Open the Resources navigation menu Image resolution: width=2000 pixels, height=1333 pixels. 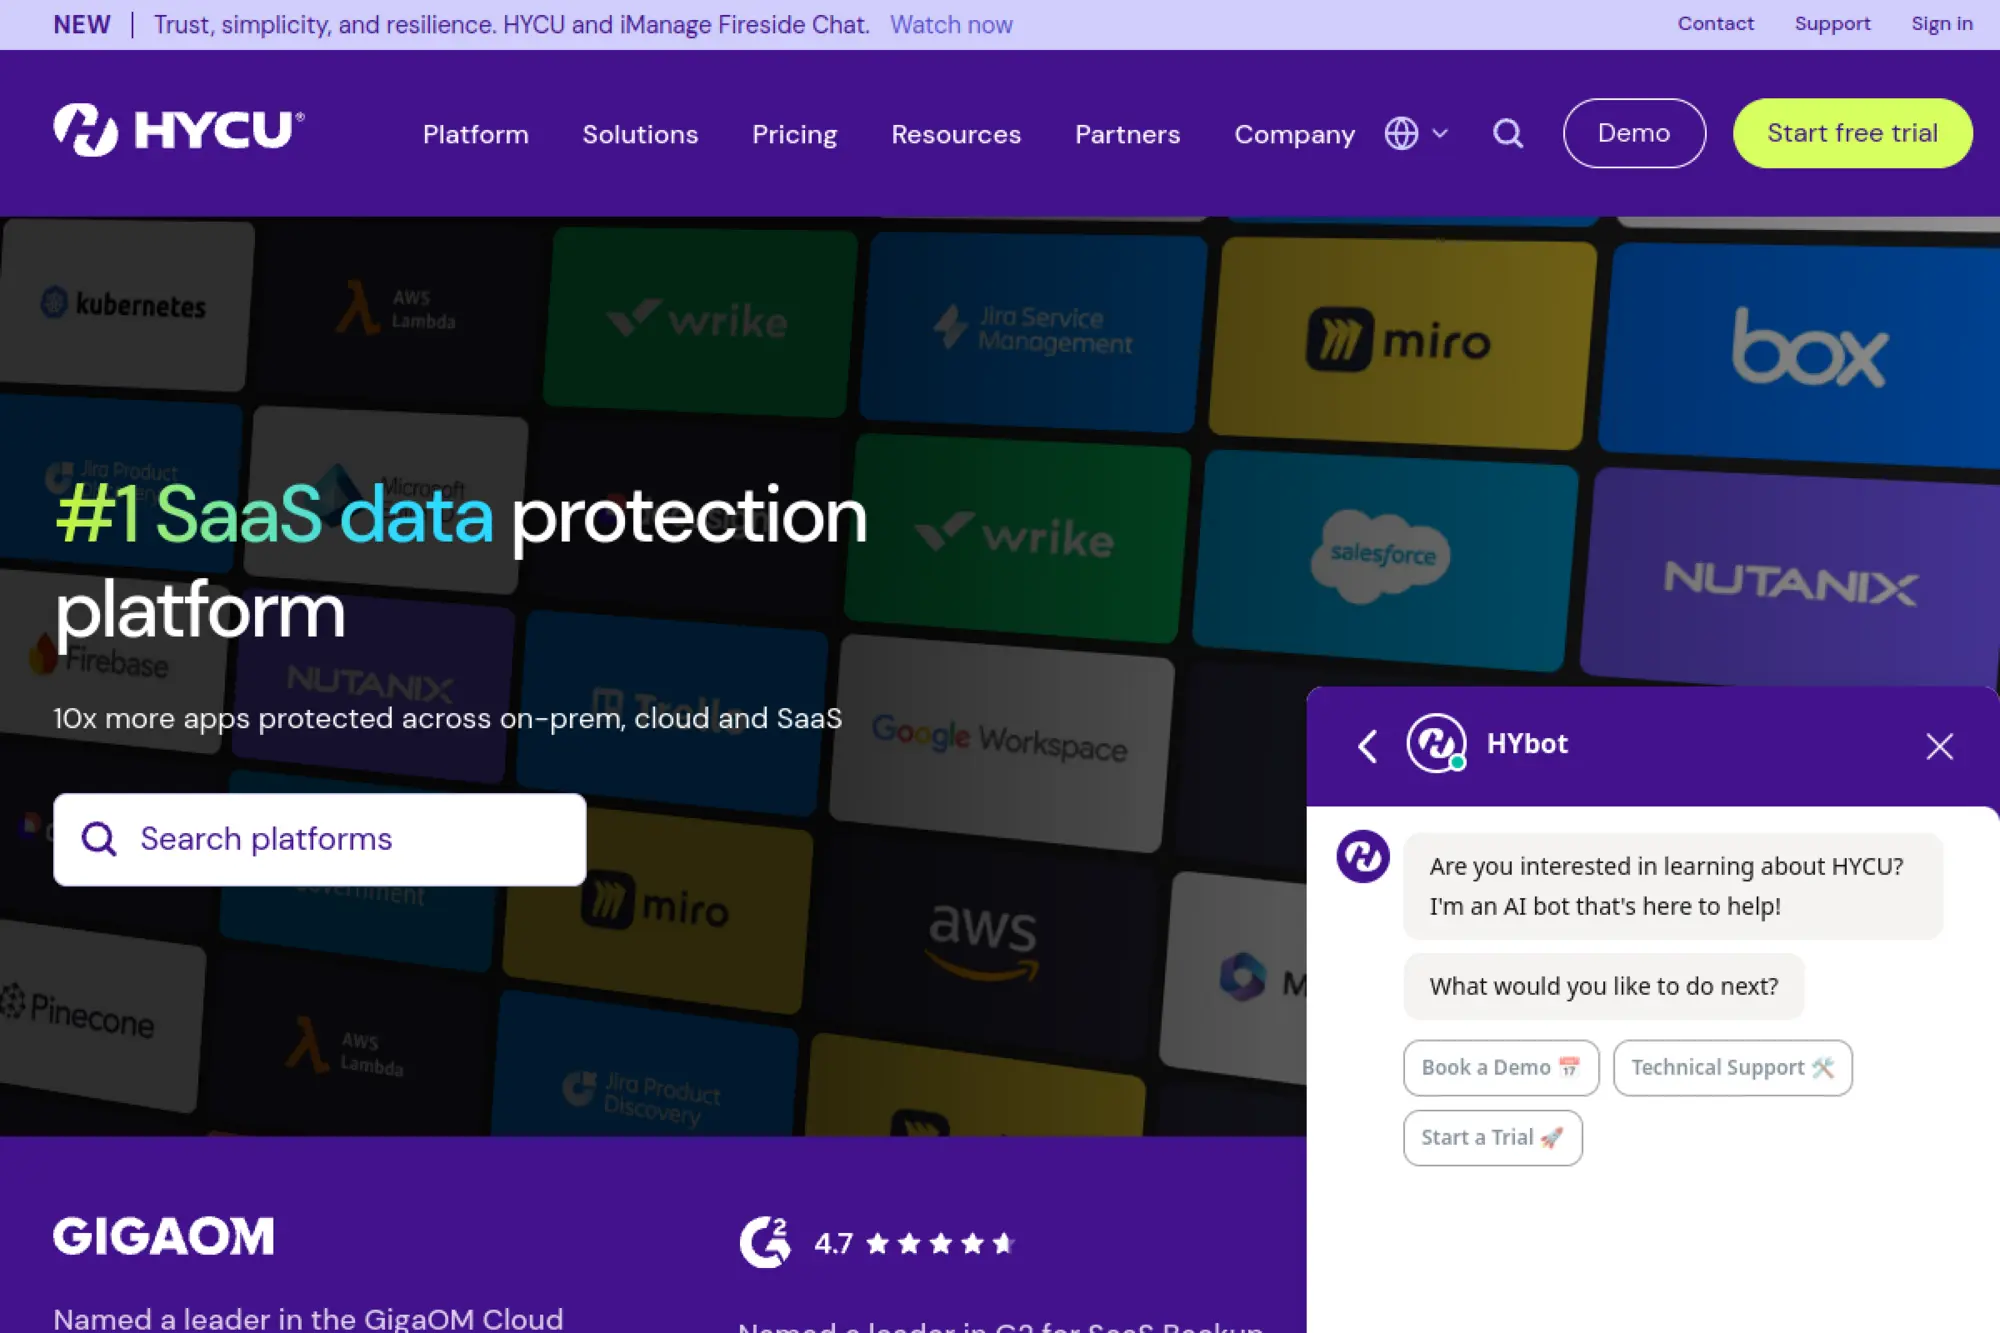955,134
